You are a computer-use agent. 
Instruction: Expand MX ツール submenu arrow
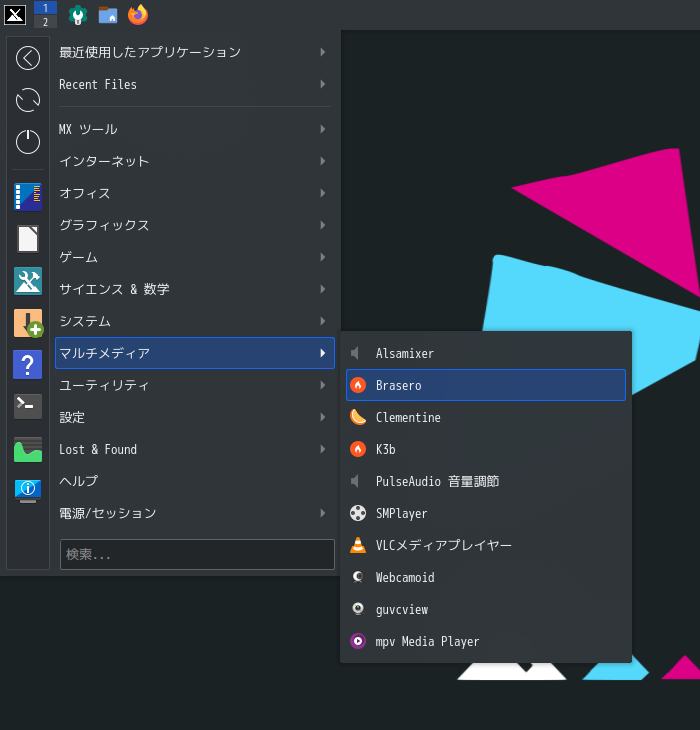point(323,129)
